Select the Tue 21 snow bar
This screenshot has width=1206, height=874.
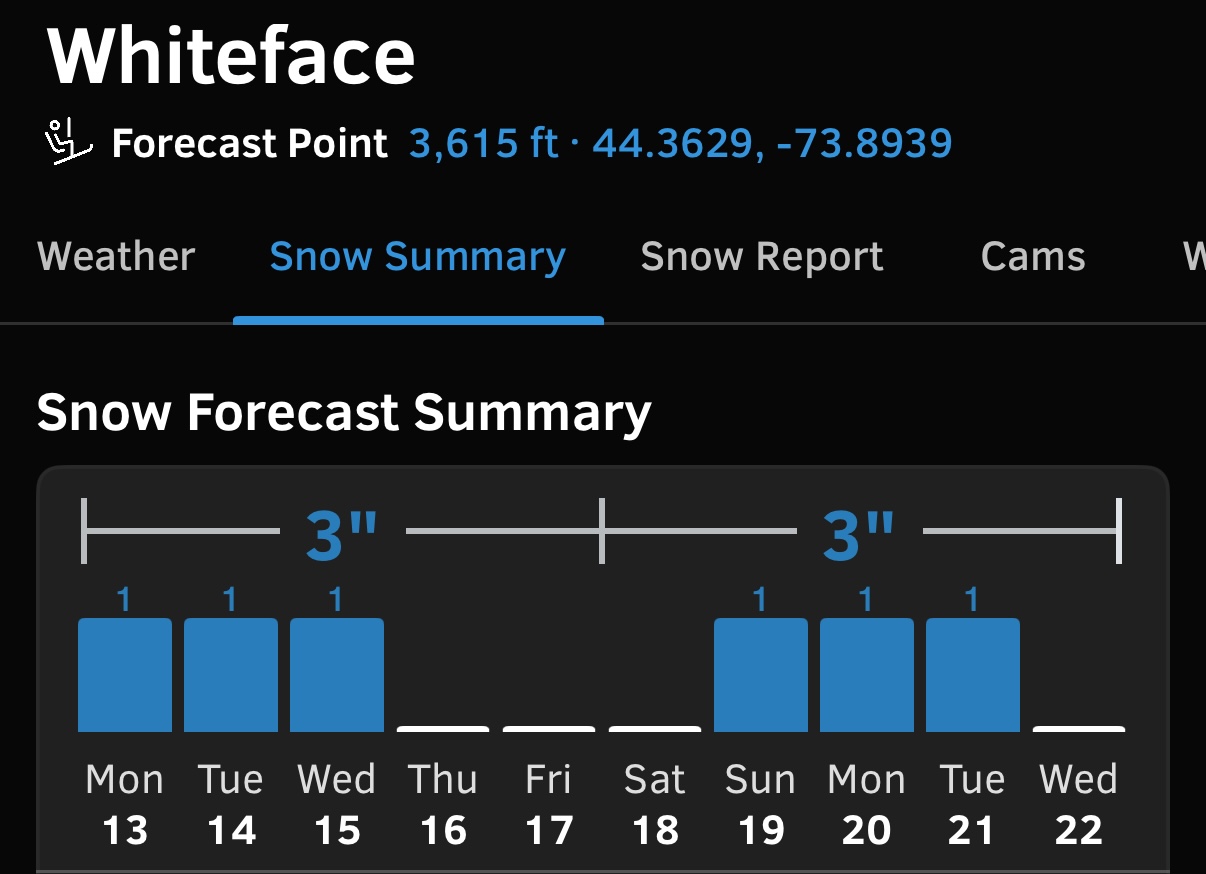(973, 675)
